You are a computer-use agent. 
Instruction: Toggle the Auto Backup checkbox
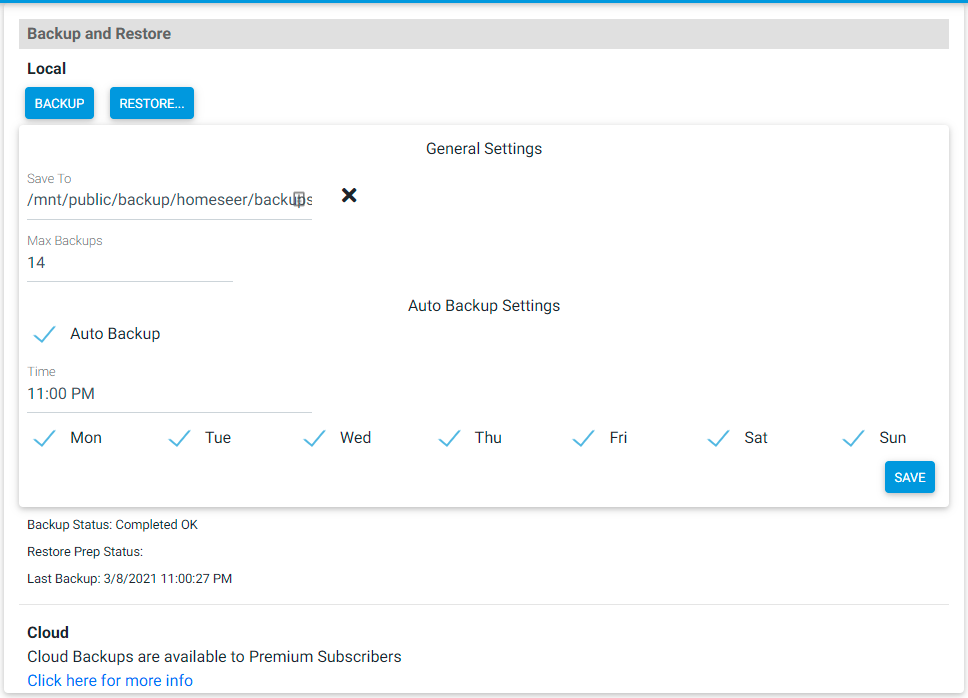click(44, 334)
